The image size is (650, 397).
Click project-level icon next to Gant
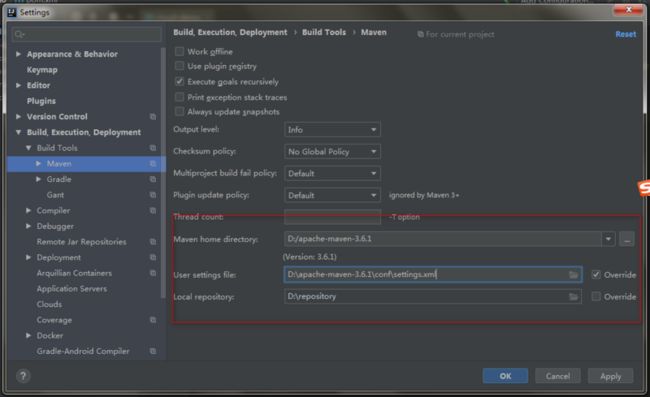153,195
